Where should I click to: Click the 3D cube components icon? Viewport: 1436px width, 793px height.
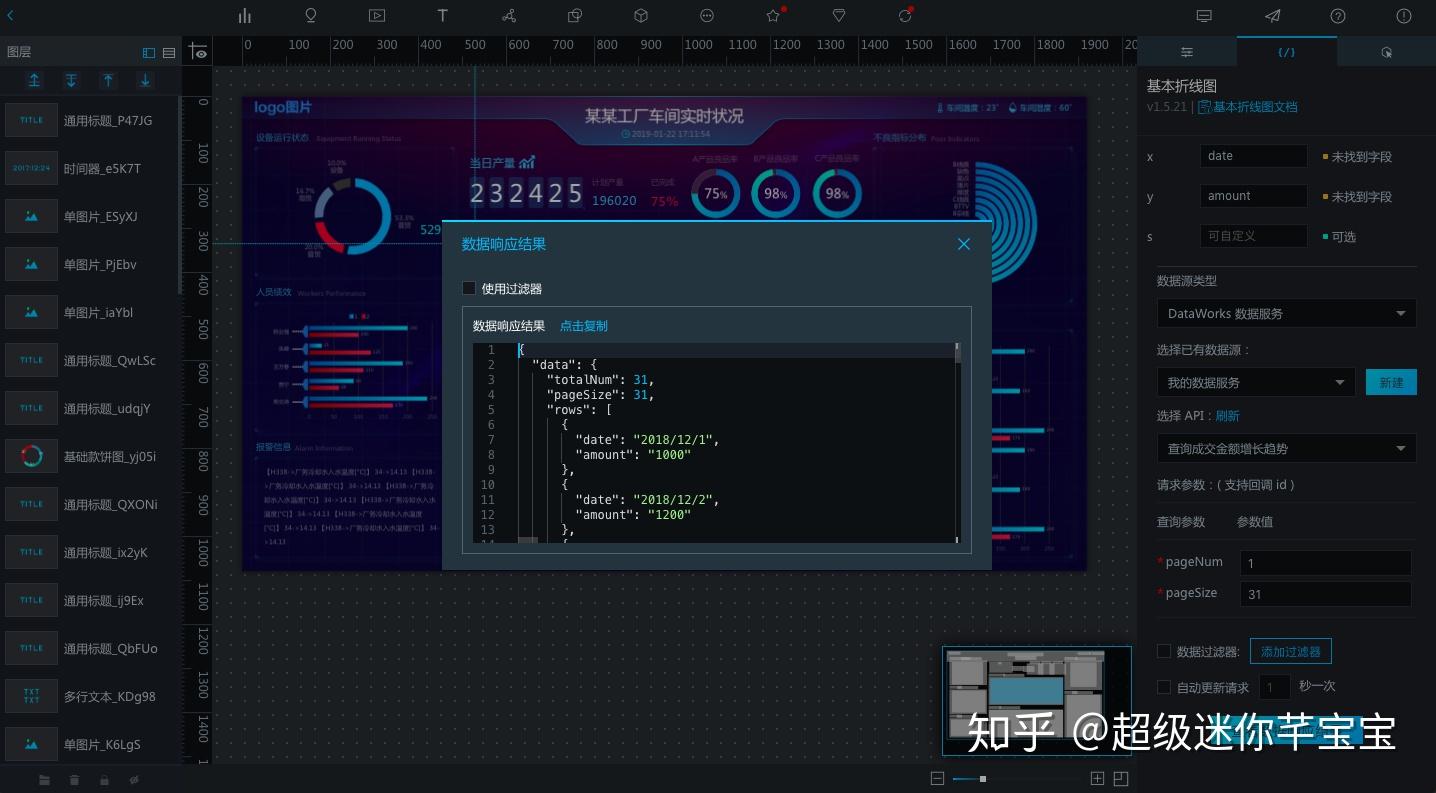tap(640, 16)
